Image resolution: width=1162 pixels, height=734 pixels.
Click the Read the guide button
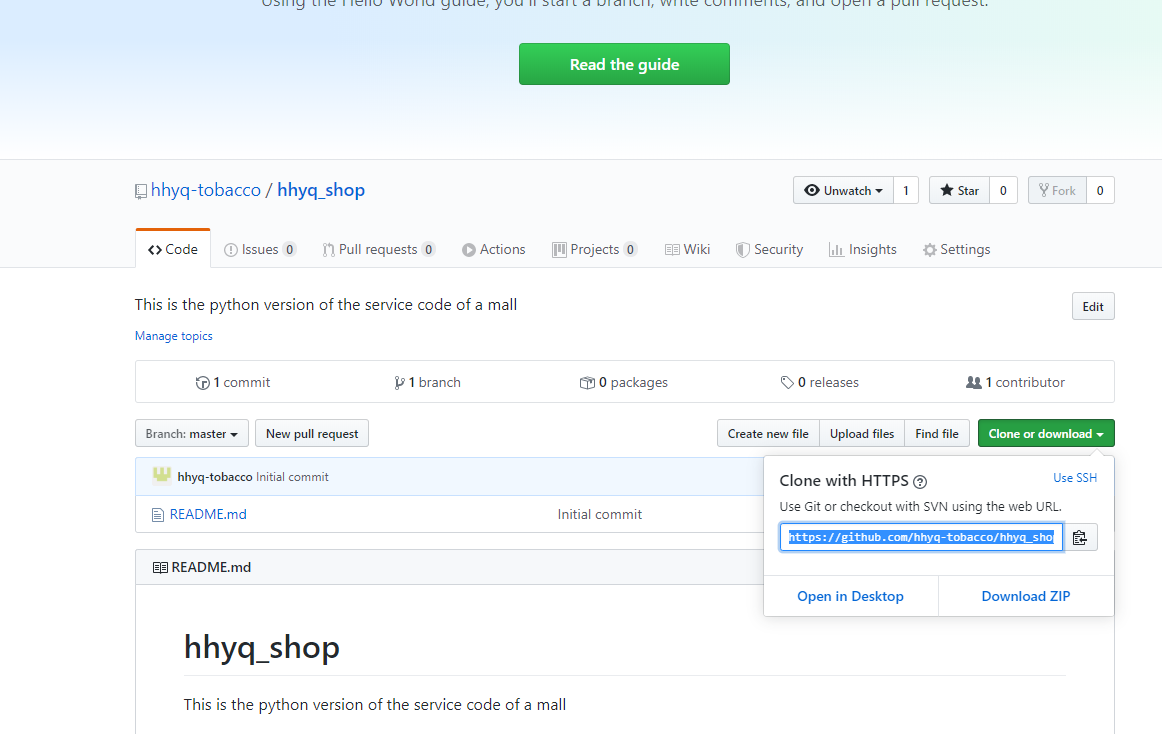(624, 64)
